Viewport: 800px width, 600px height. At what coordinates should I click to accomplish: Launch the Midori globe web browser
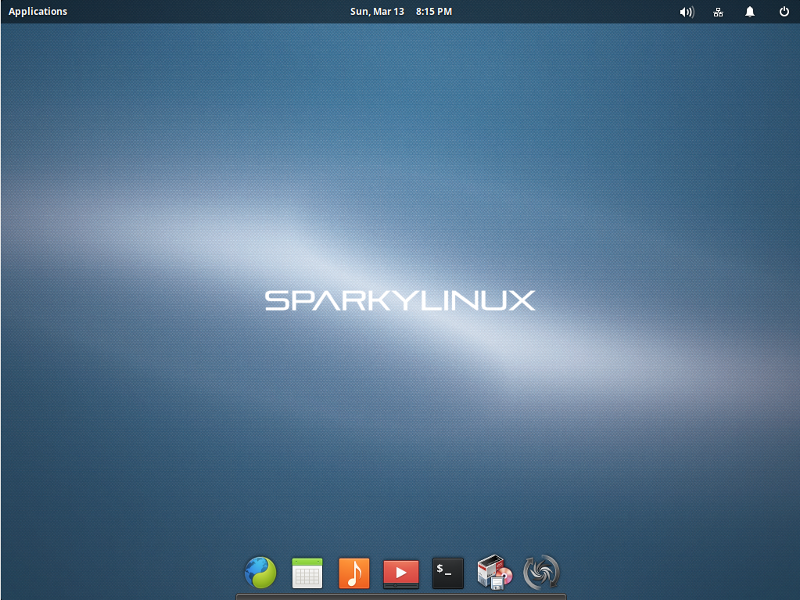click(260, 572)
